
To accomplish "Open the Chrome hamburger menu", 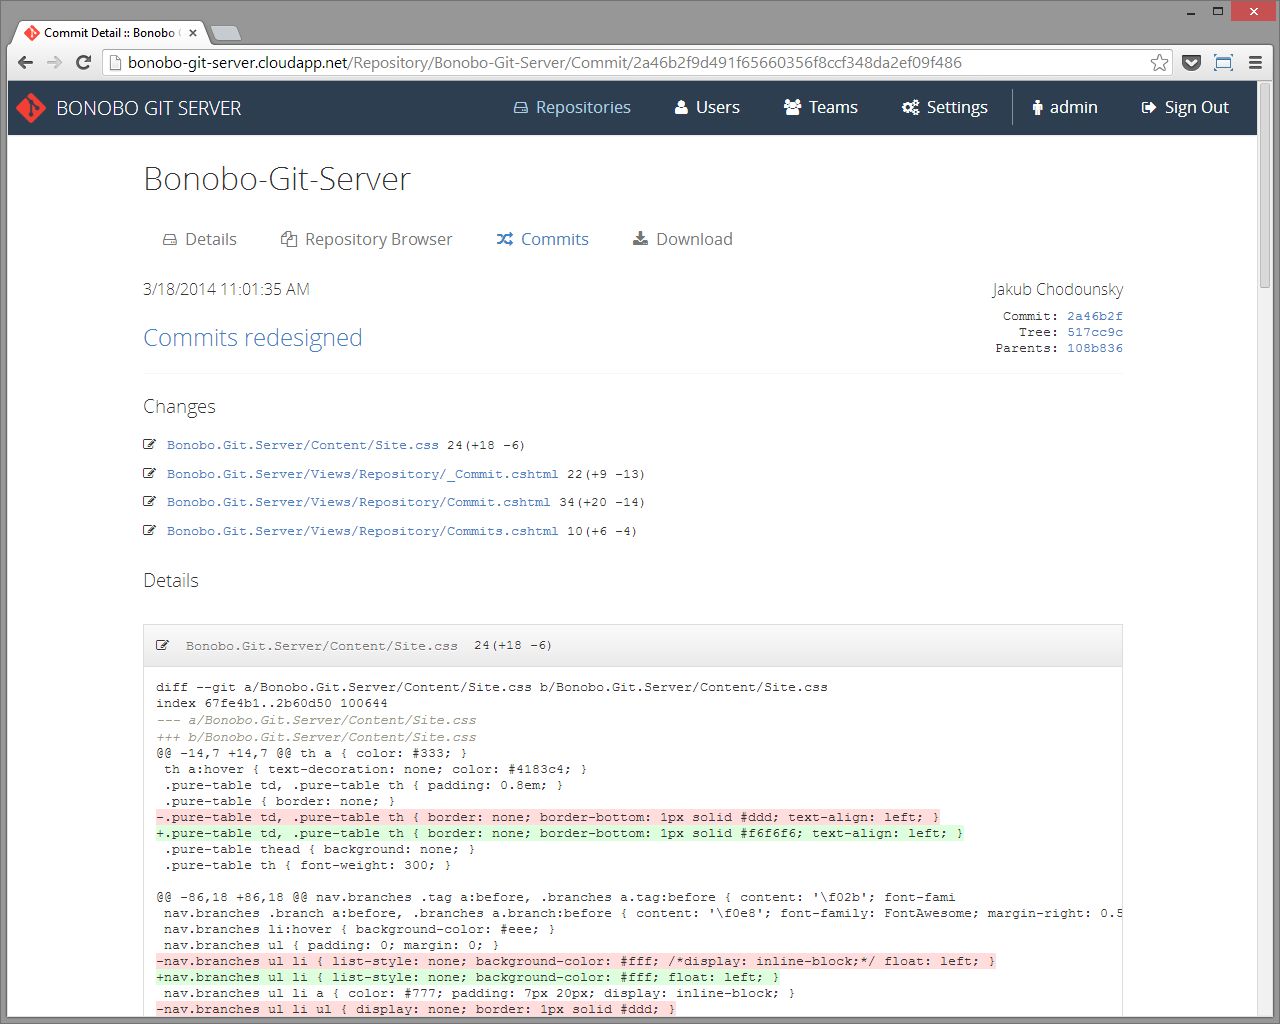I will tap(1255, 63).
